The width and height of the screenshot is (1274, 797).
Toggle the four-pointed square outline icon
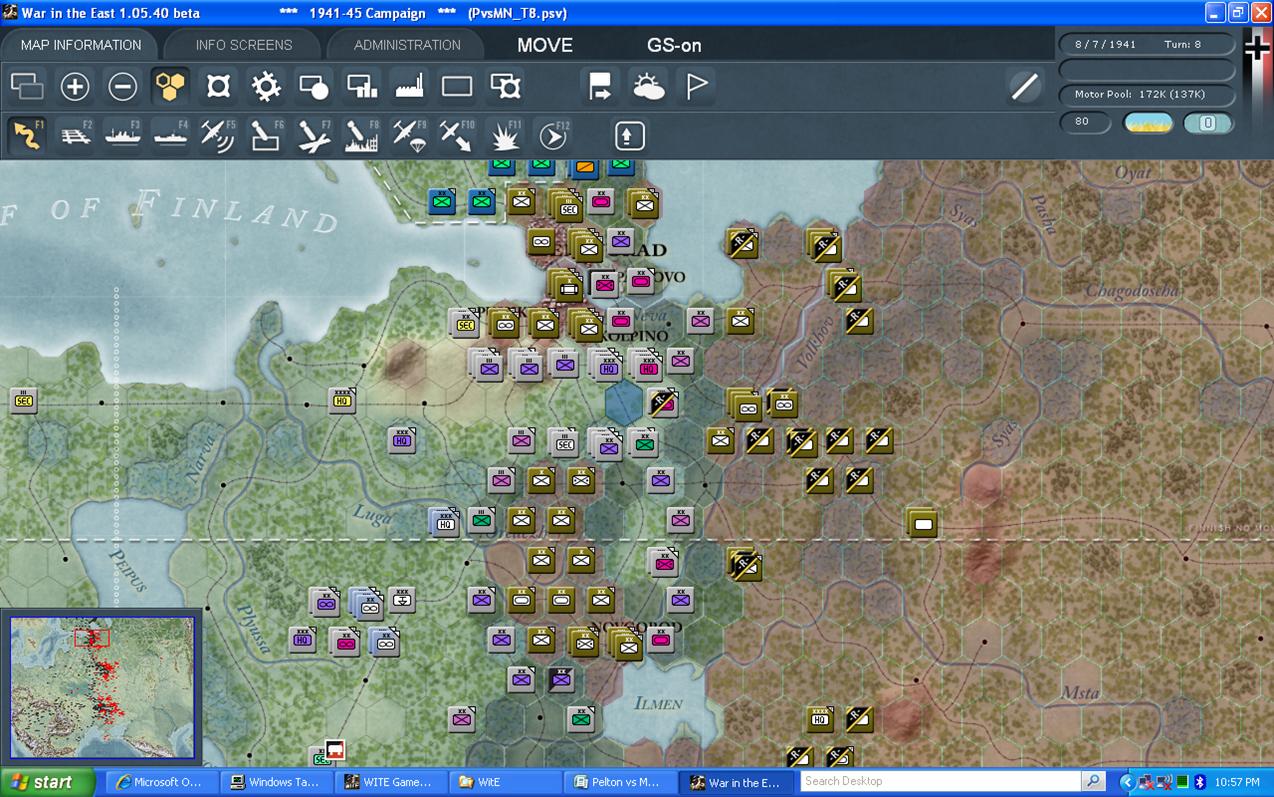[x=218, y=87]
